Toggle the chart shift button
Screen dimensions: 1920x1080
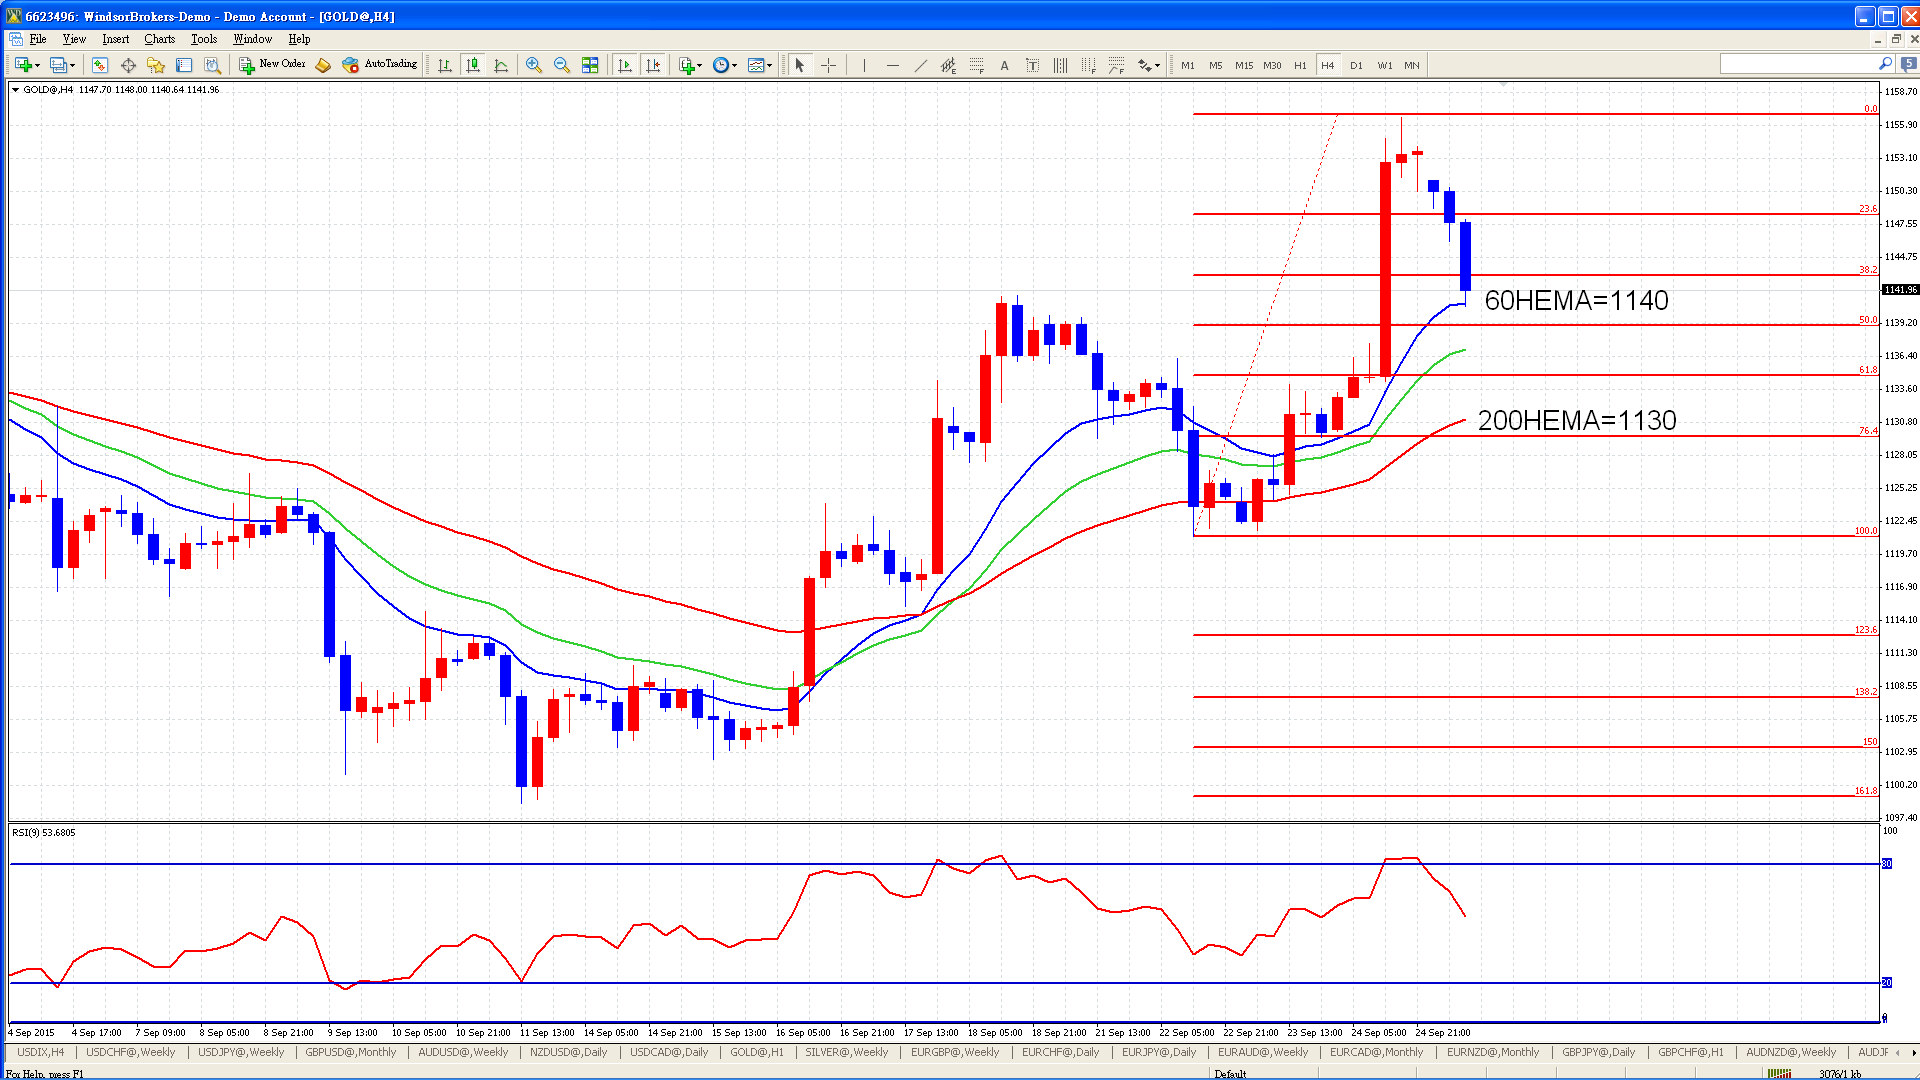(x=653, y=65)
